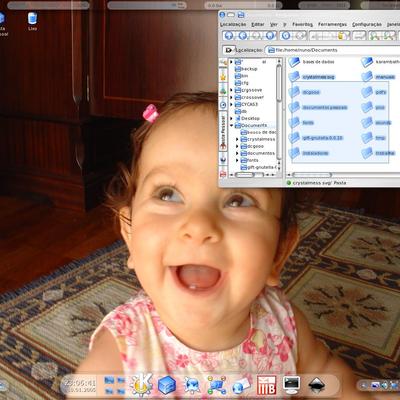Image resolution: width=400 pixels, height=400 pixels.
Task: Click the KDE K menu icon in dock
Action: click(x=141, y=385)
